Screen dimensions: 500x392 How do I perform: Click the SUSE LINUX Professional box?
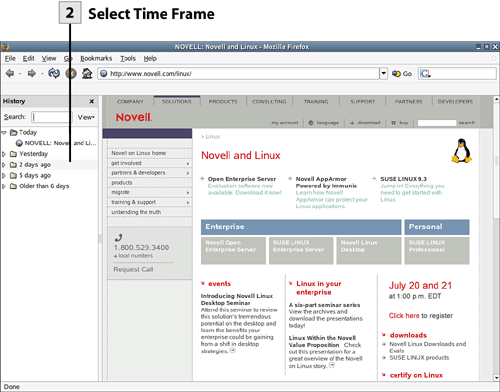coord(437,251)
